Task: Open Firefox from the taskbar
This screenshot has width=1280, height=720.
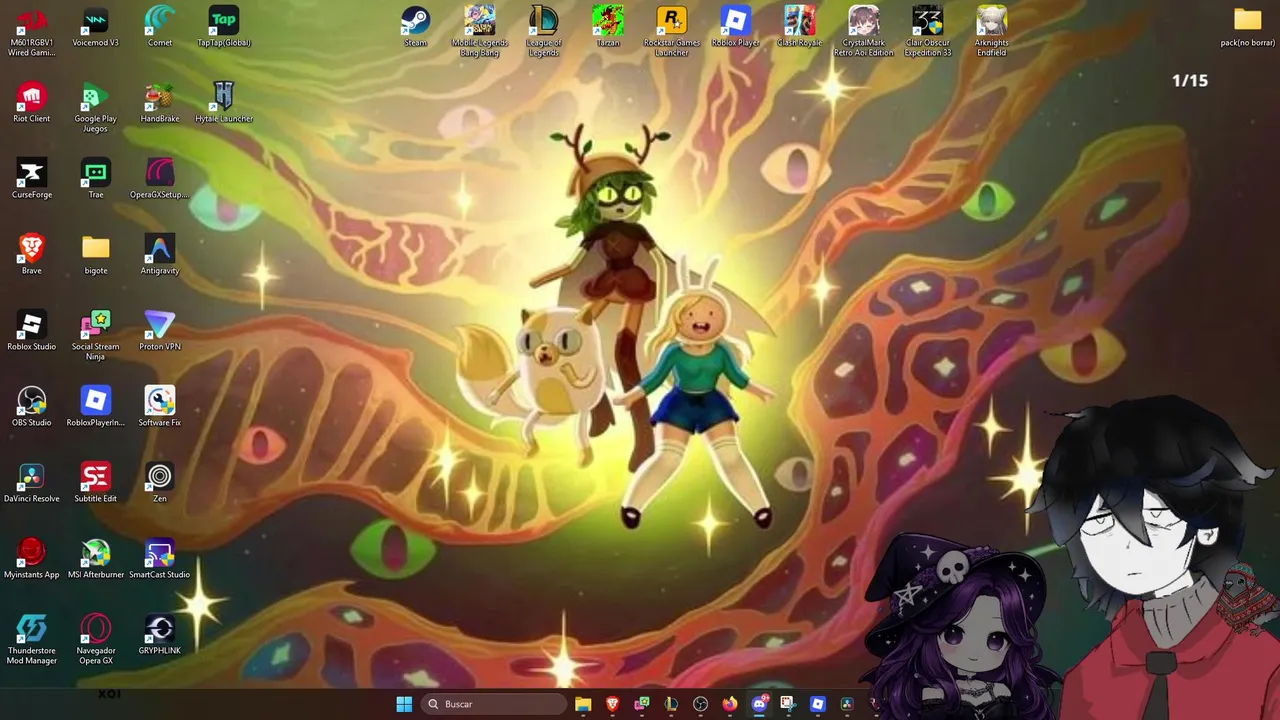Action: 730,704
